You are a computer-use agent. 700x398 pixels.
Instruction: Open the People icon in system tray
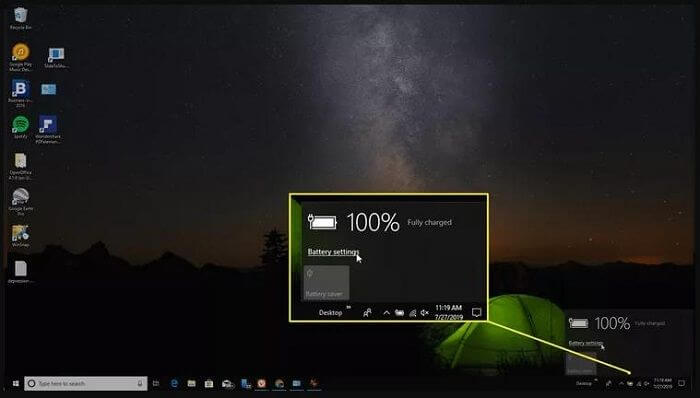point(608,383)
